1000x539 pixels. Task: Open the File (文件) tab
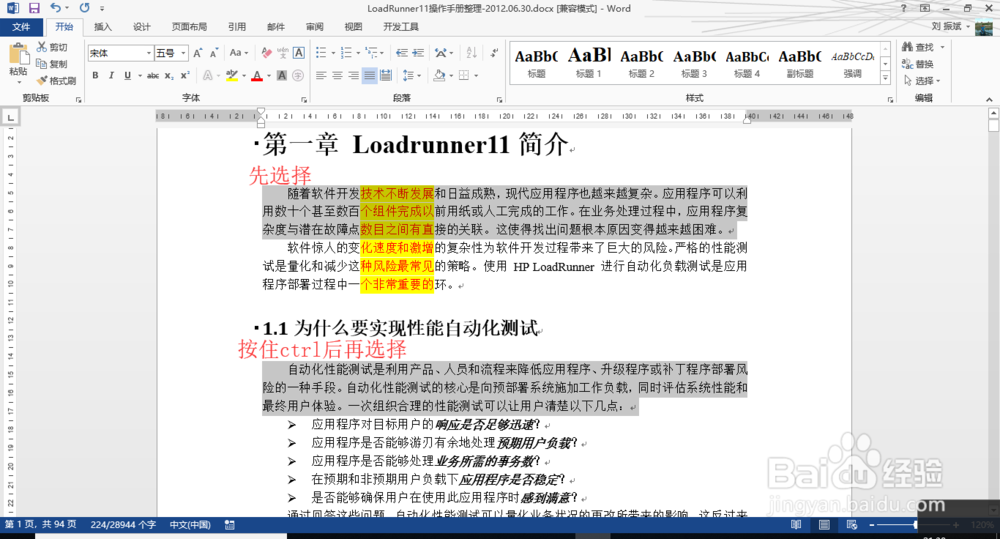[x=21, y=27]
